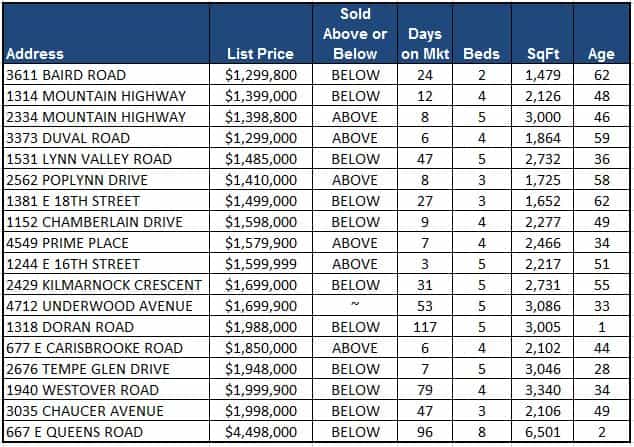Select the Age column header
The width and height of the screenshot is (634, 447).
click(x=601, y=54)
